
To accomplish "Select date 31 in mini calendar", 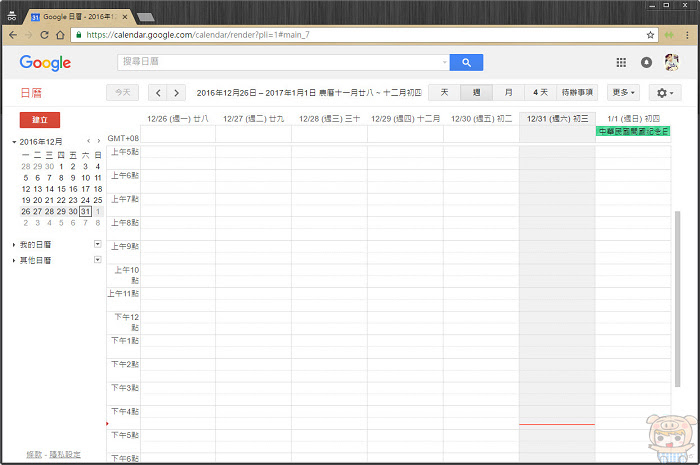I will 85,212.
